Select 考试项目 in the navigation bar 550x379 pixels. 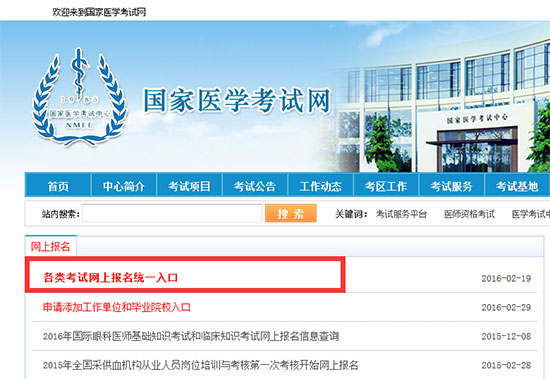point(189,186)
